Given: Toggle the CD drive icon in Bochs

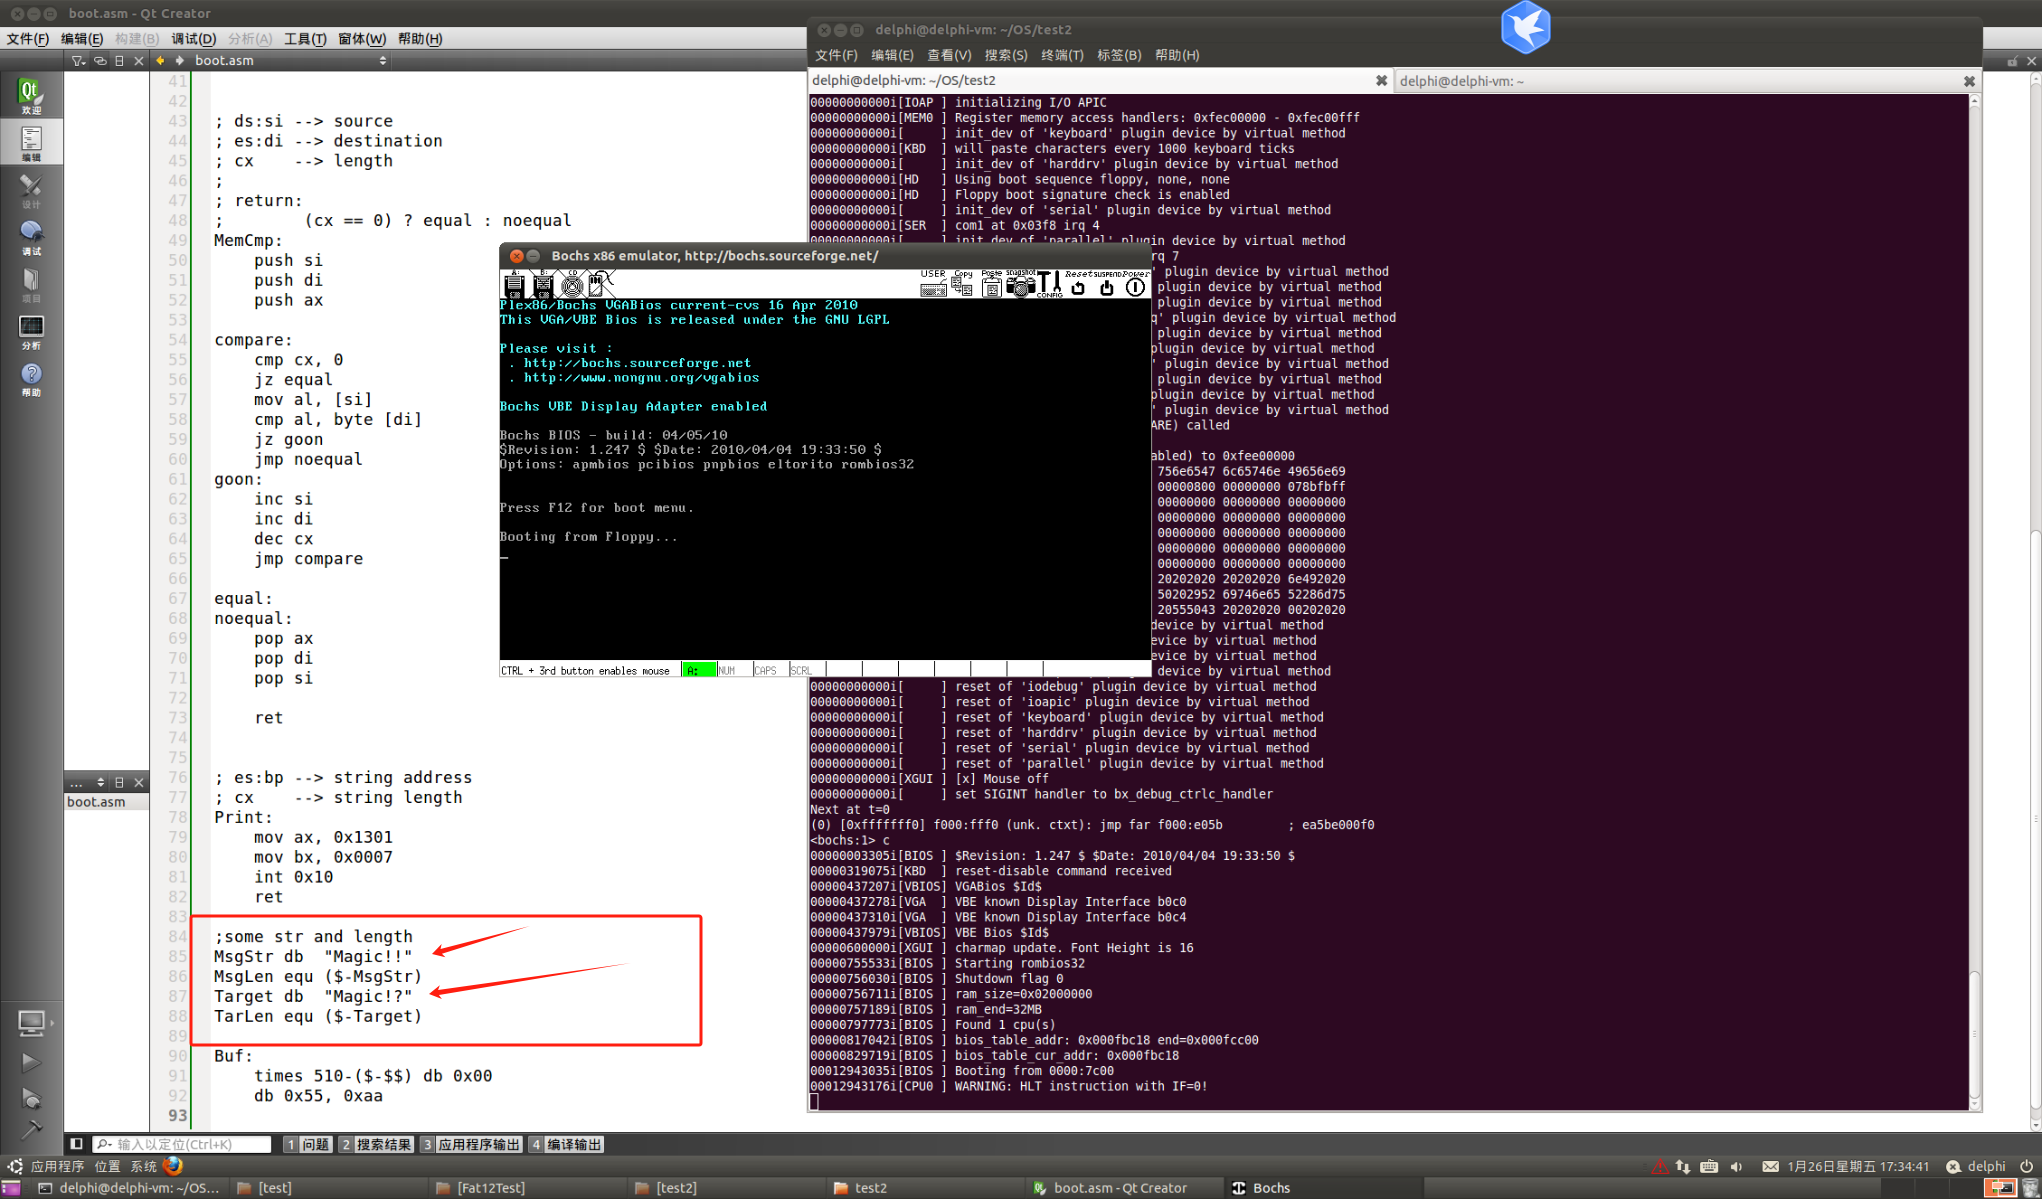Looking at the screenshot, I should (x=572, y=286).
